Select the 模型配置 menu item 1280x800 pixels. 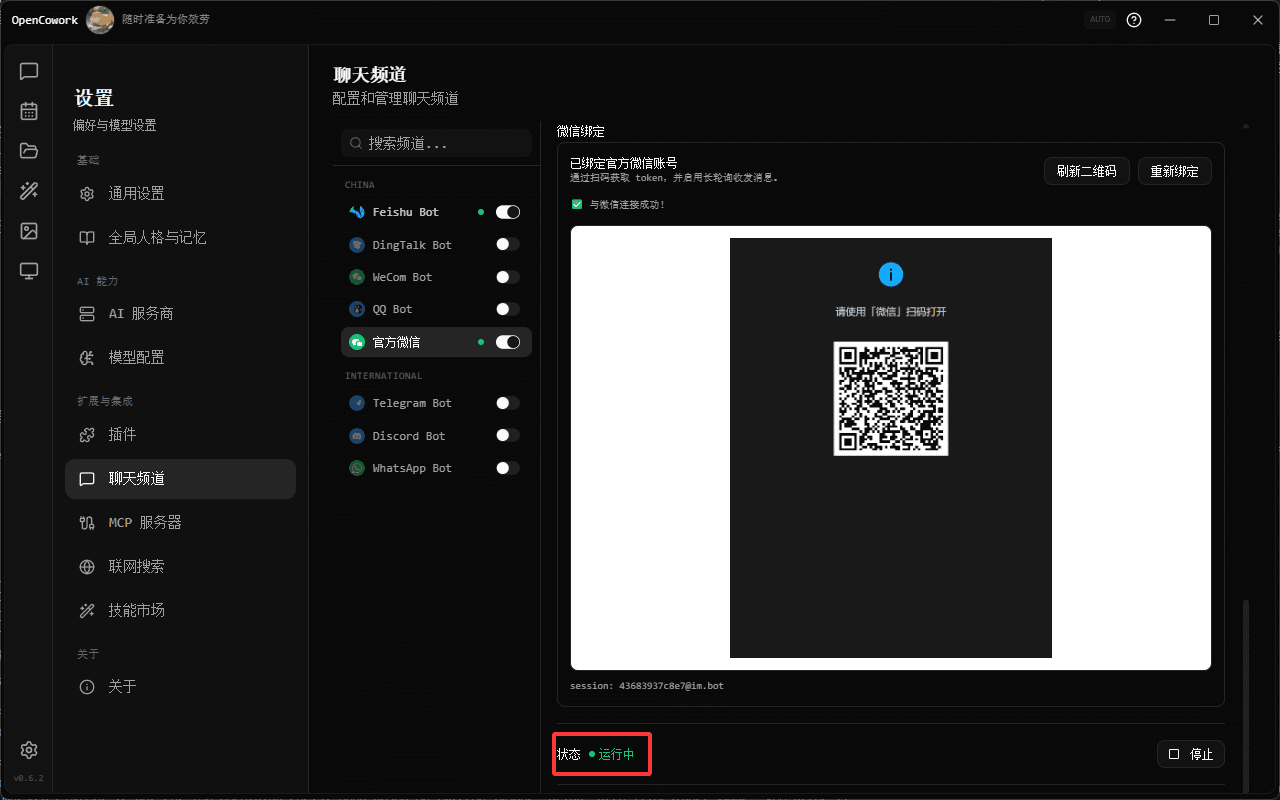tap(136, 357)
